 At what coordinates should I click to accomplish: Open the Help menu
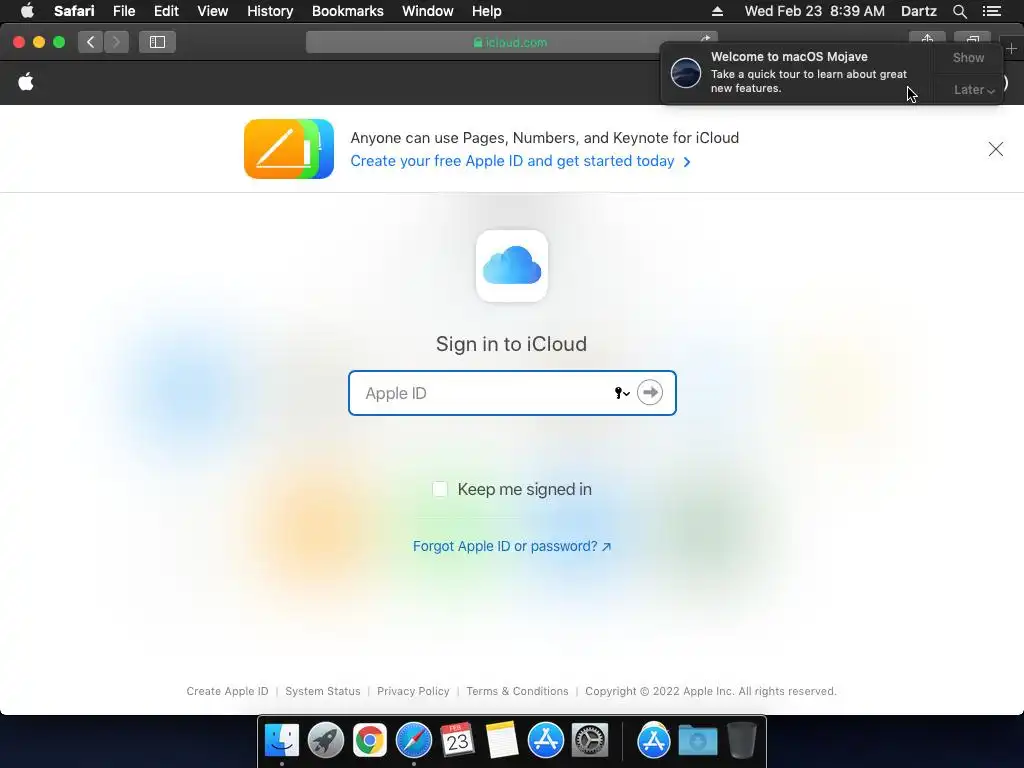487,11
